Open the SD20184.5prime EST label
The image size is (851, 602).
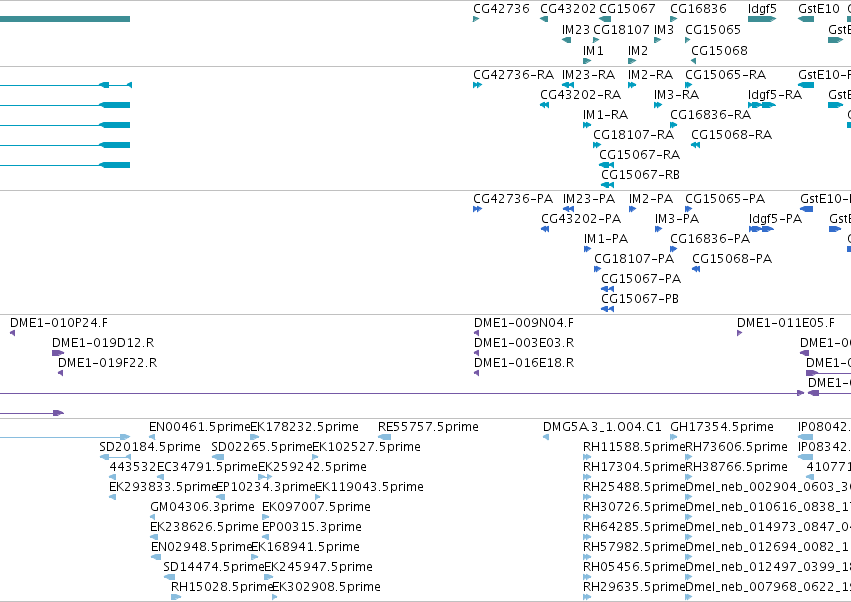click(150, 447)
